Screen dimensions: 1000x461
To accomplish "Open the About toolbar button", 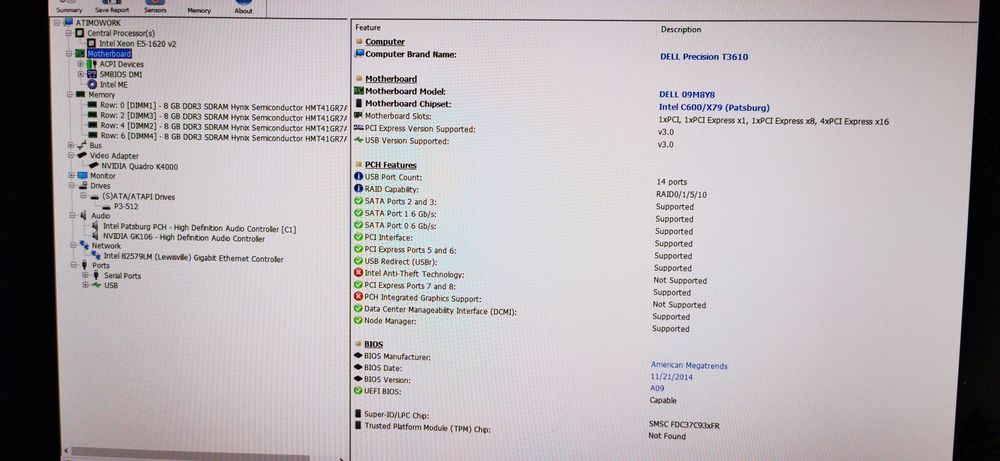I will 243,8.
